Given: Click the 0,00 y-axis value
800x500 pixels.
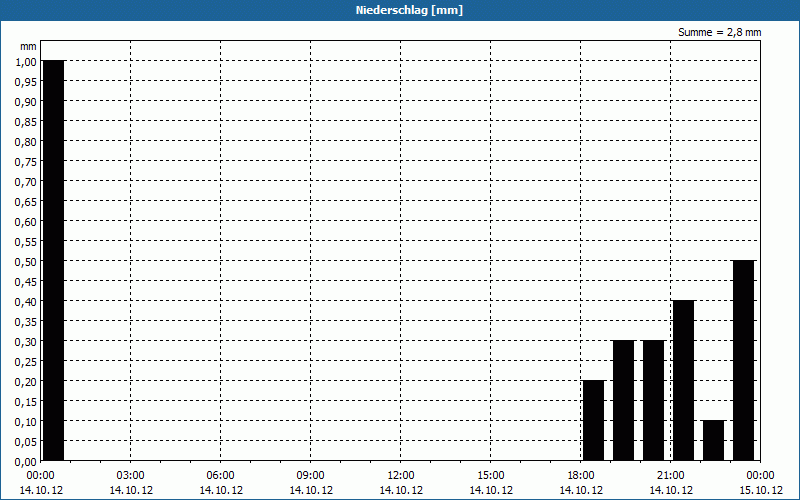Looking at the screenshot, I should click(x=26, y=462).
